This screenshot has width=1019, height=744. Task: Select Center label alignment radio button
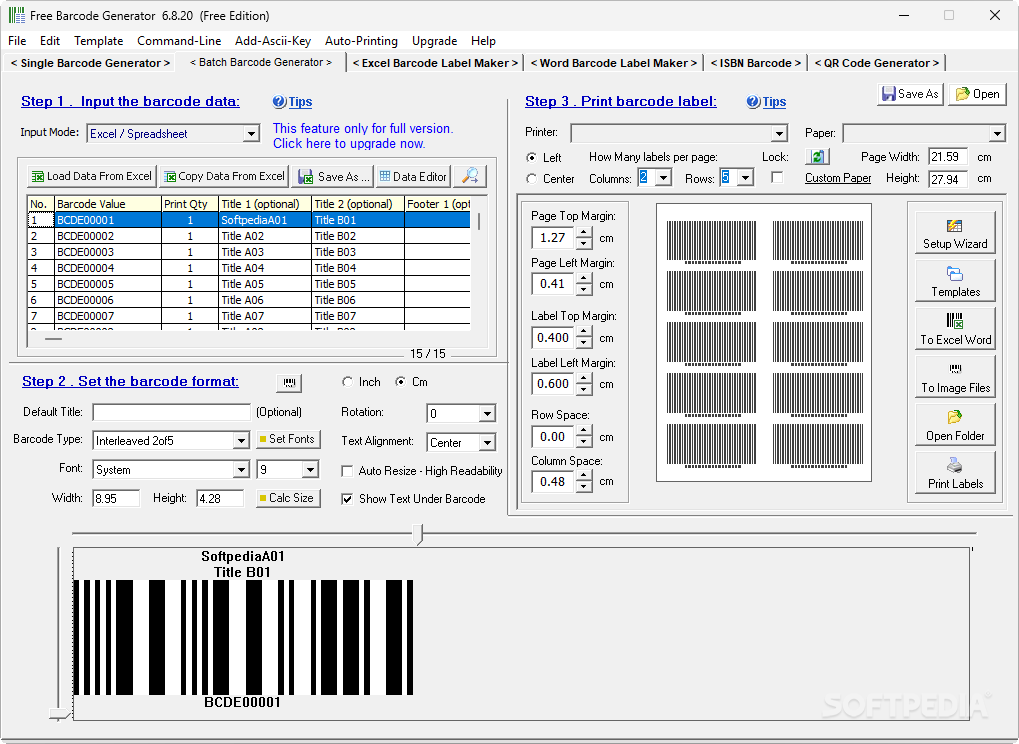coord(532,179)
